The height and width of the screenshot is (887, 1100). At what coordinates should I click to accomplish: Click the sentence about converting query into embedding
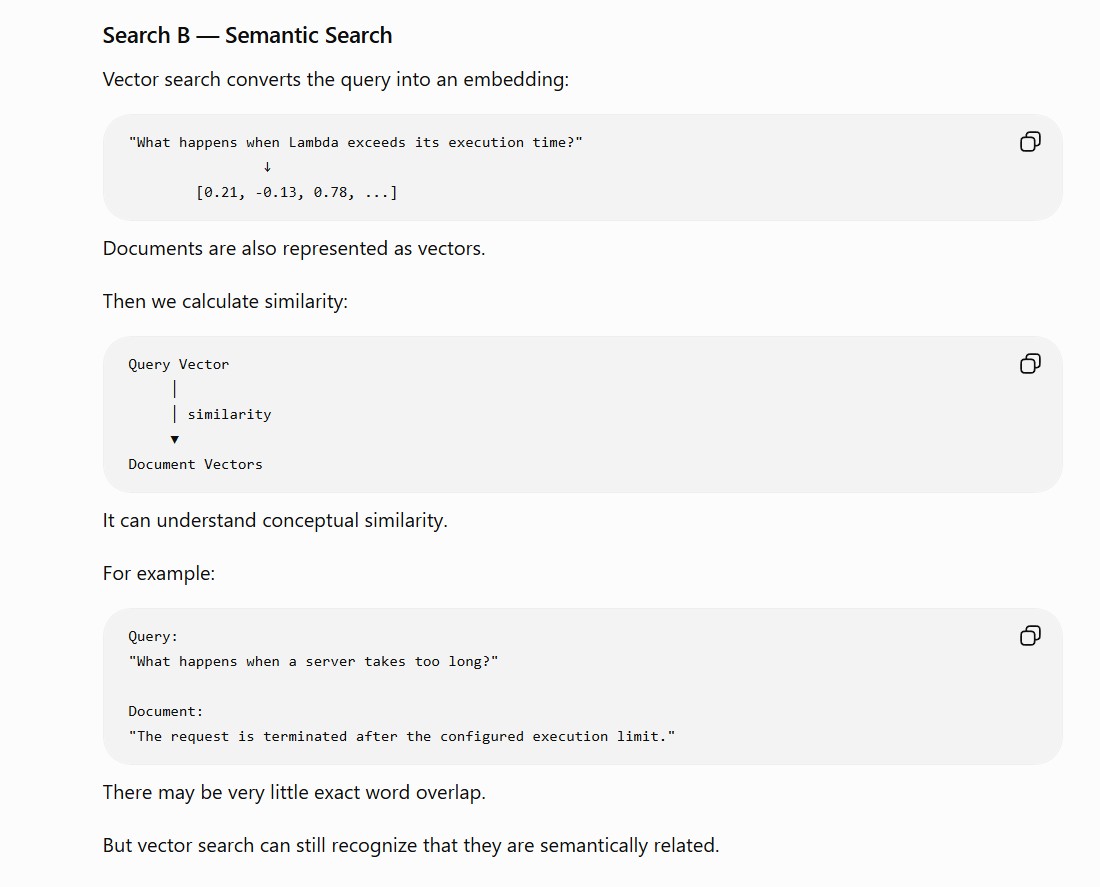click(x=335, y=79)
